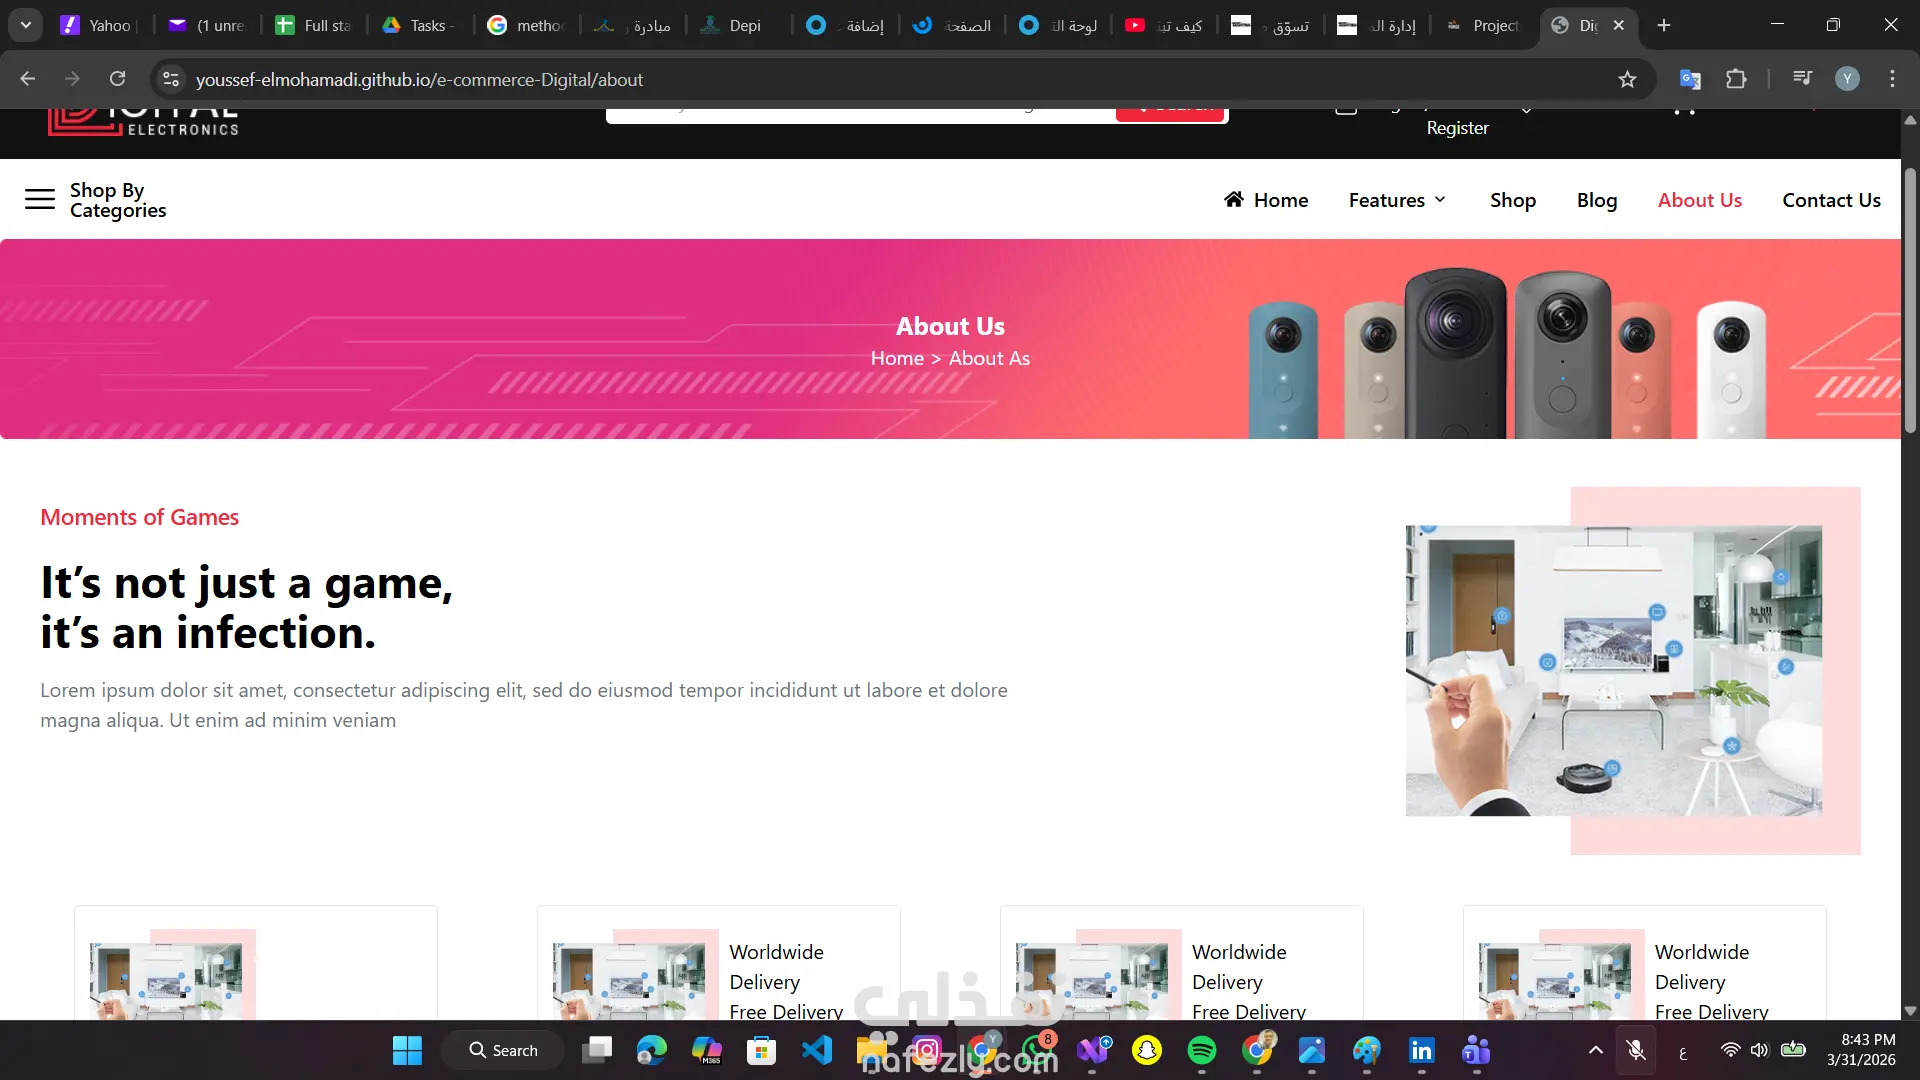Open the Blog navigation link
Image resolution: width=1920 pixels, height=1080 pixels.
point(1596,200)
